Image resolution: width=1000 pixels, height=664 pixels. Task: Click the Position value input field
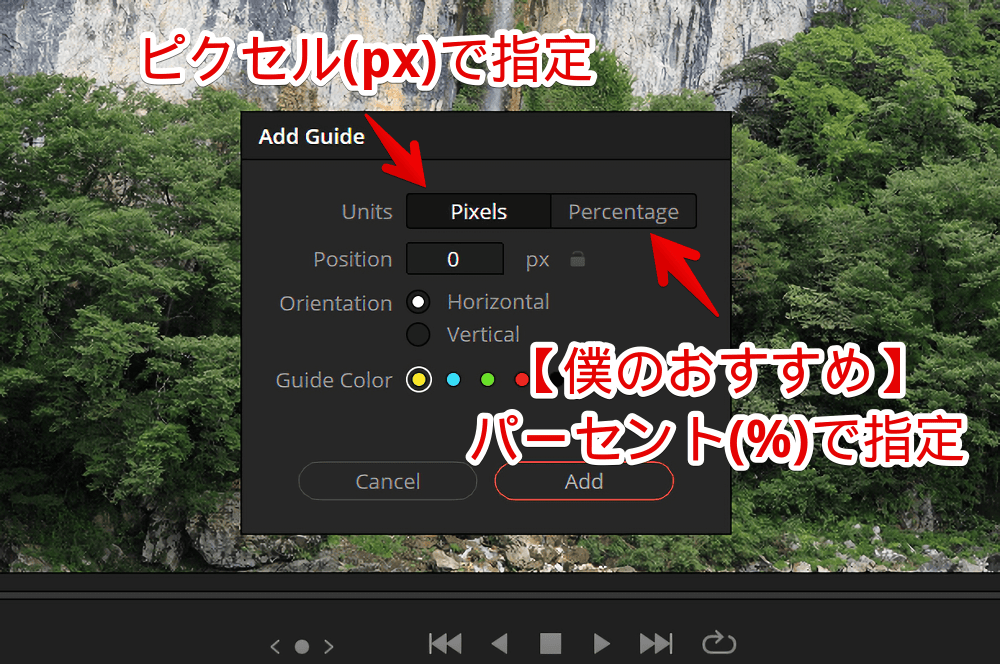455,259
